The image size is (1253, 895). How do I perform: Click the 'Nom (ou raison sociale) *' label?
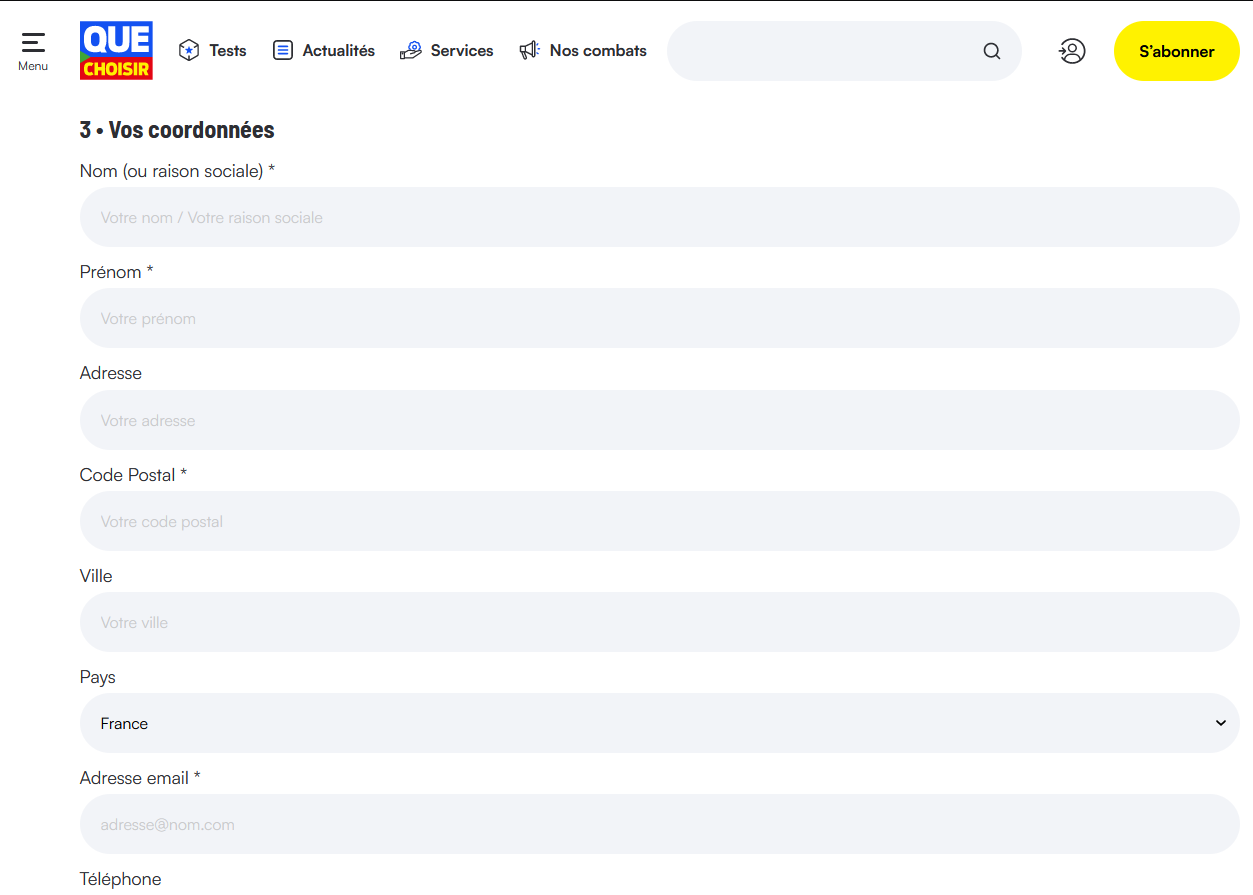177,171
